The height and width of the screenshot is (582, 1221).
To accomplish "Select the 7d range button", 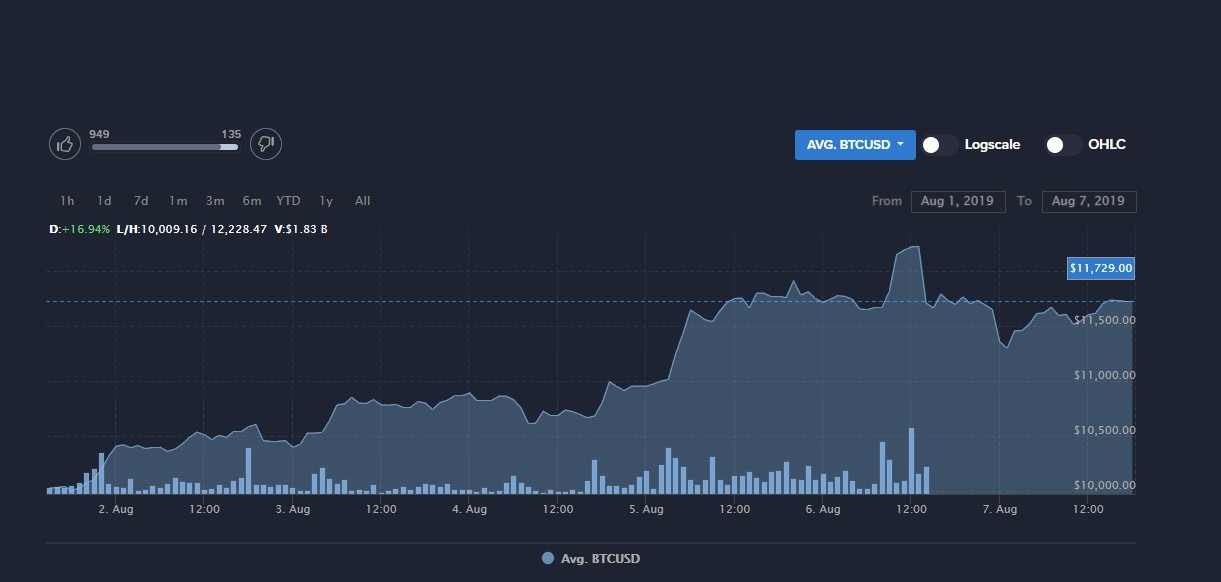I will coord(141,200).
